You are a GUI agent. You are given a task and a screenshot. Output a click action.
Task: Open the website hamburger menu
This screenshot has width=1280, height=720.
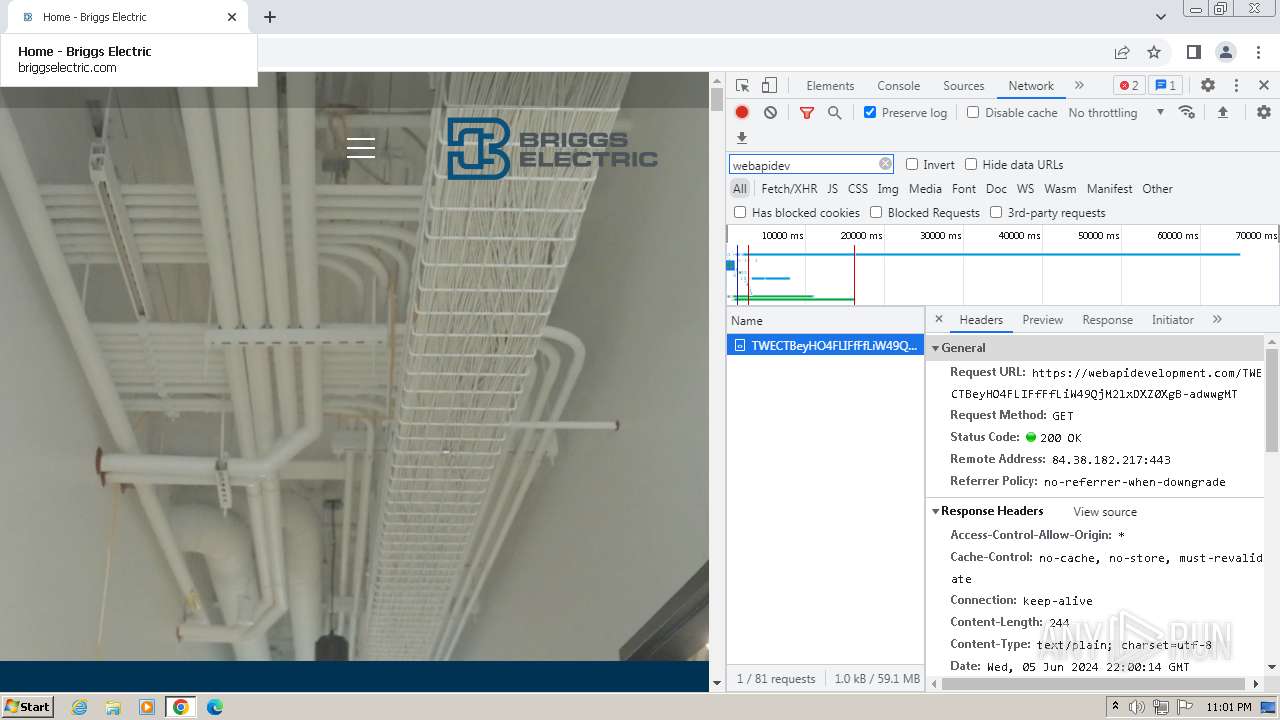(x=361, y=148)
